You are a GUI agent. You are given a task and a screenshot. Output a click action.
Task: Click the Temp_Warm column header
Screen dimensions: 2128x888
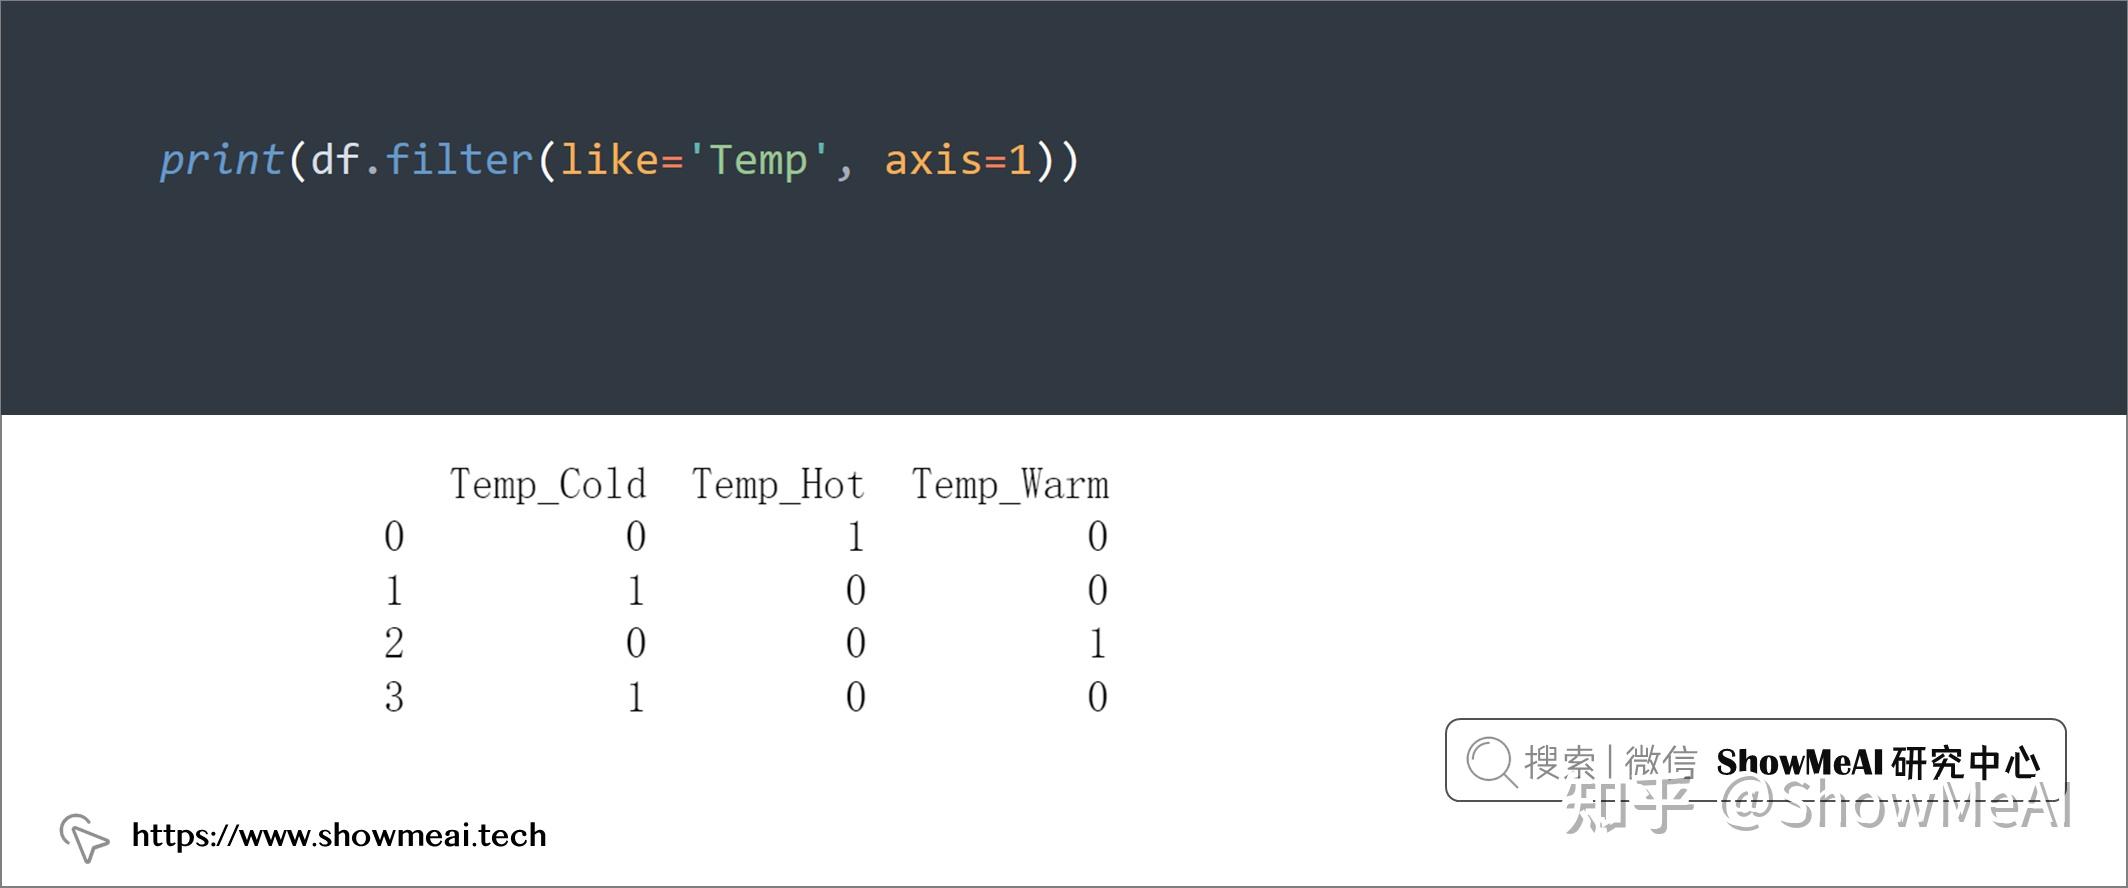point(1010,485)
